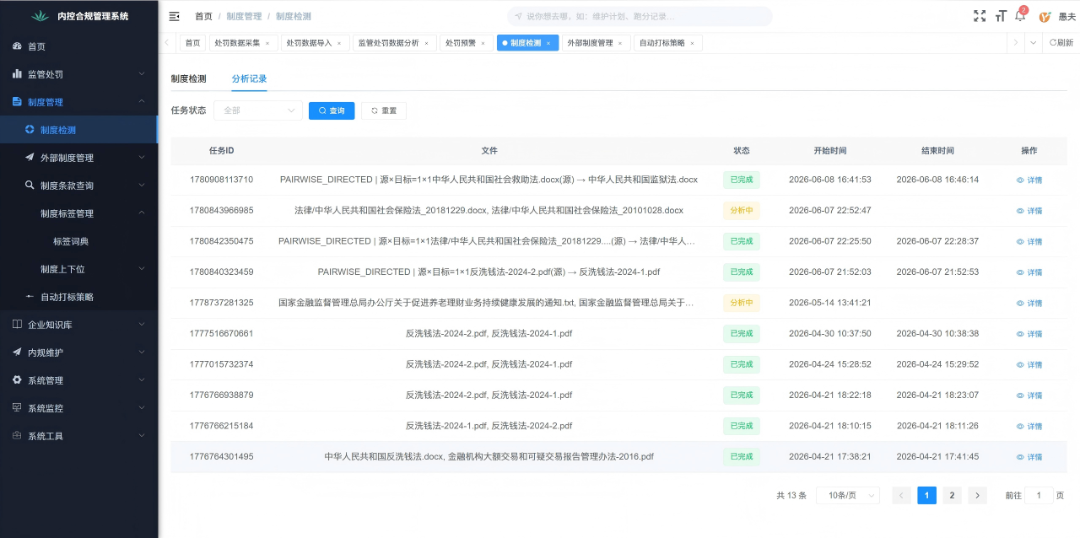Switch to the 制度检测 content tab

[189, 79]
